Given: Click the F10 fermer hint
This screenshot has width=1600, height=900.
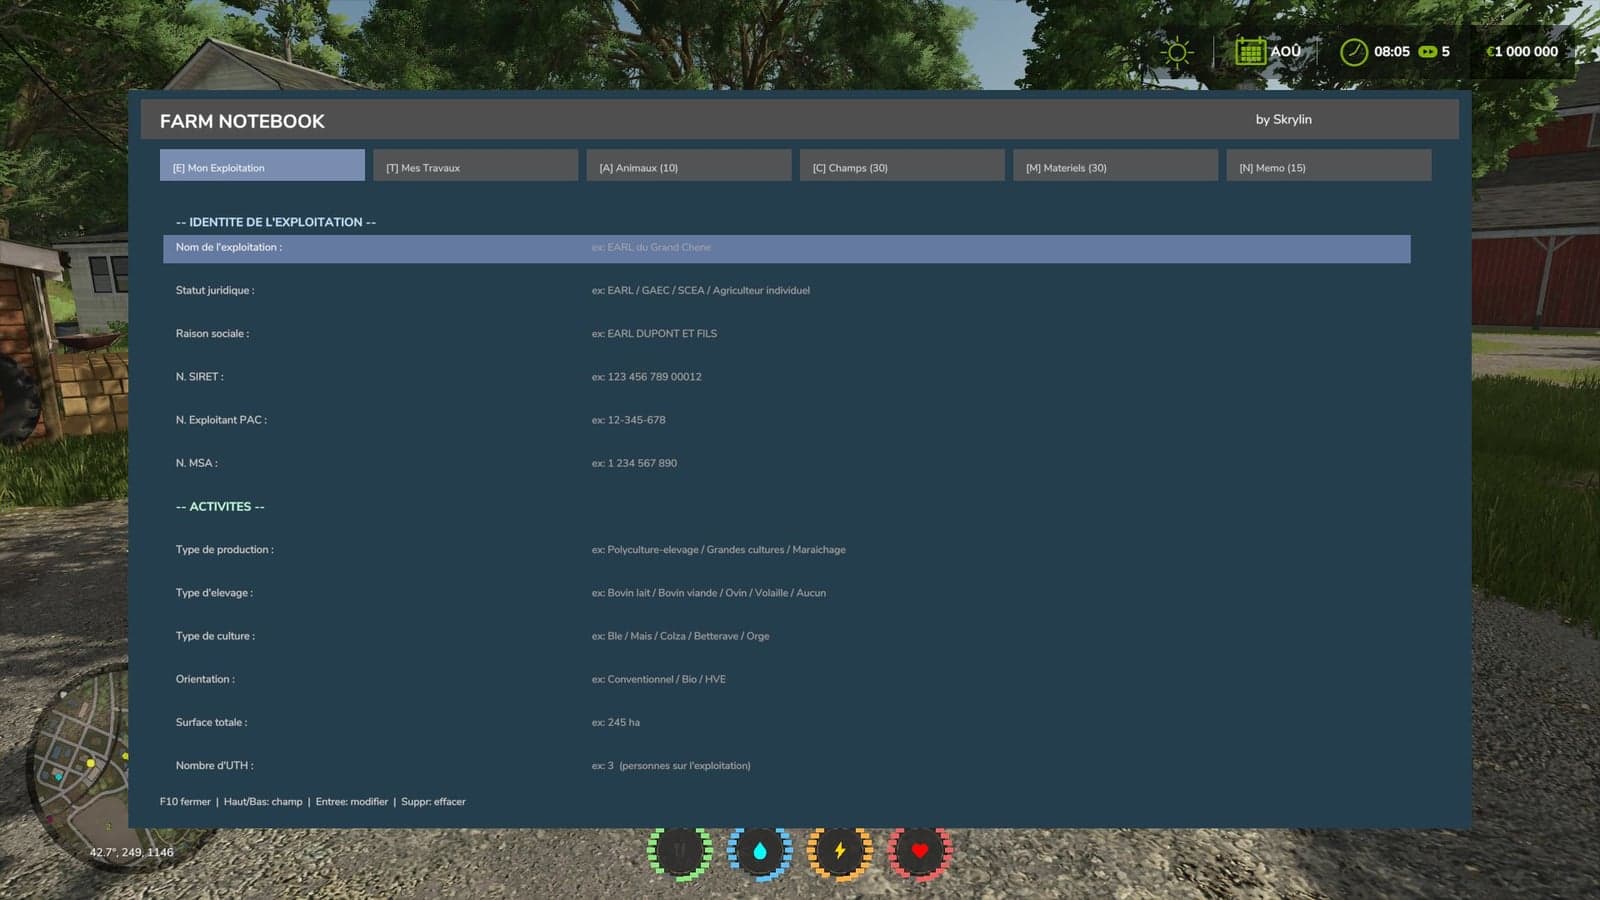Looking at the screenshot, I should 185,802.
